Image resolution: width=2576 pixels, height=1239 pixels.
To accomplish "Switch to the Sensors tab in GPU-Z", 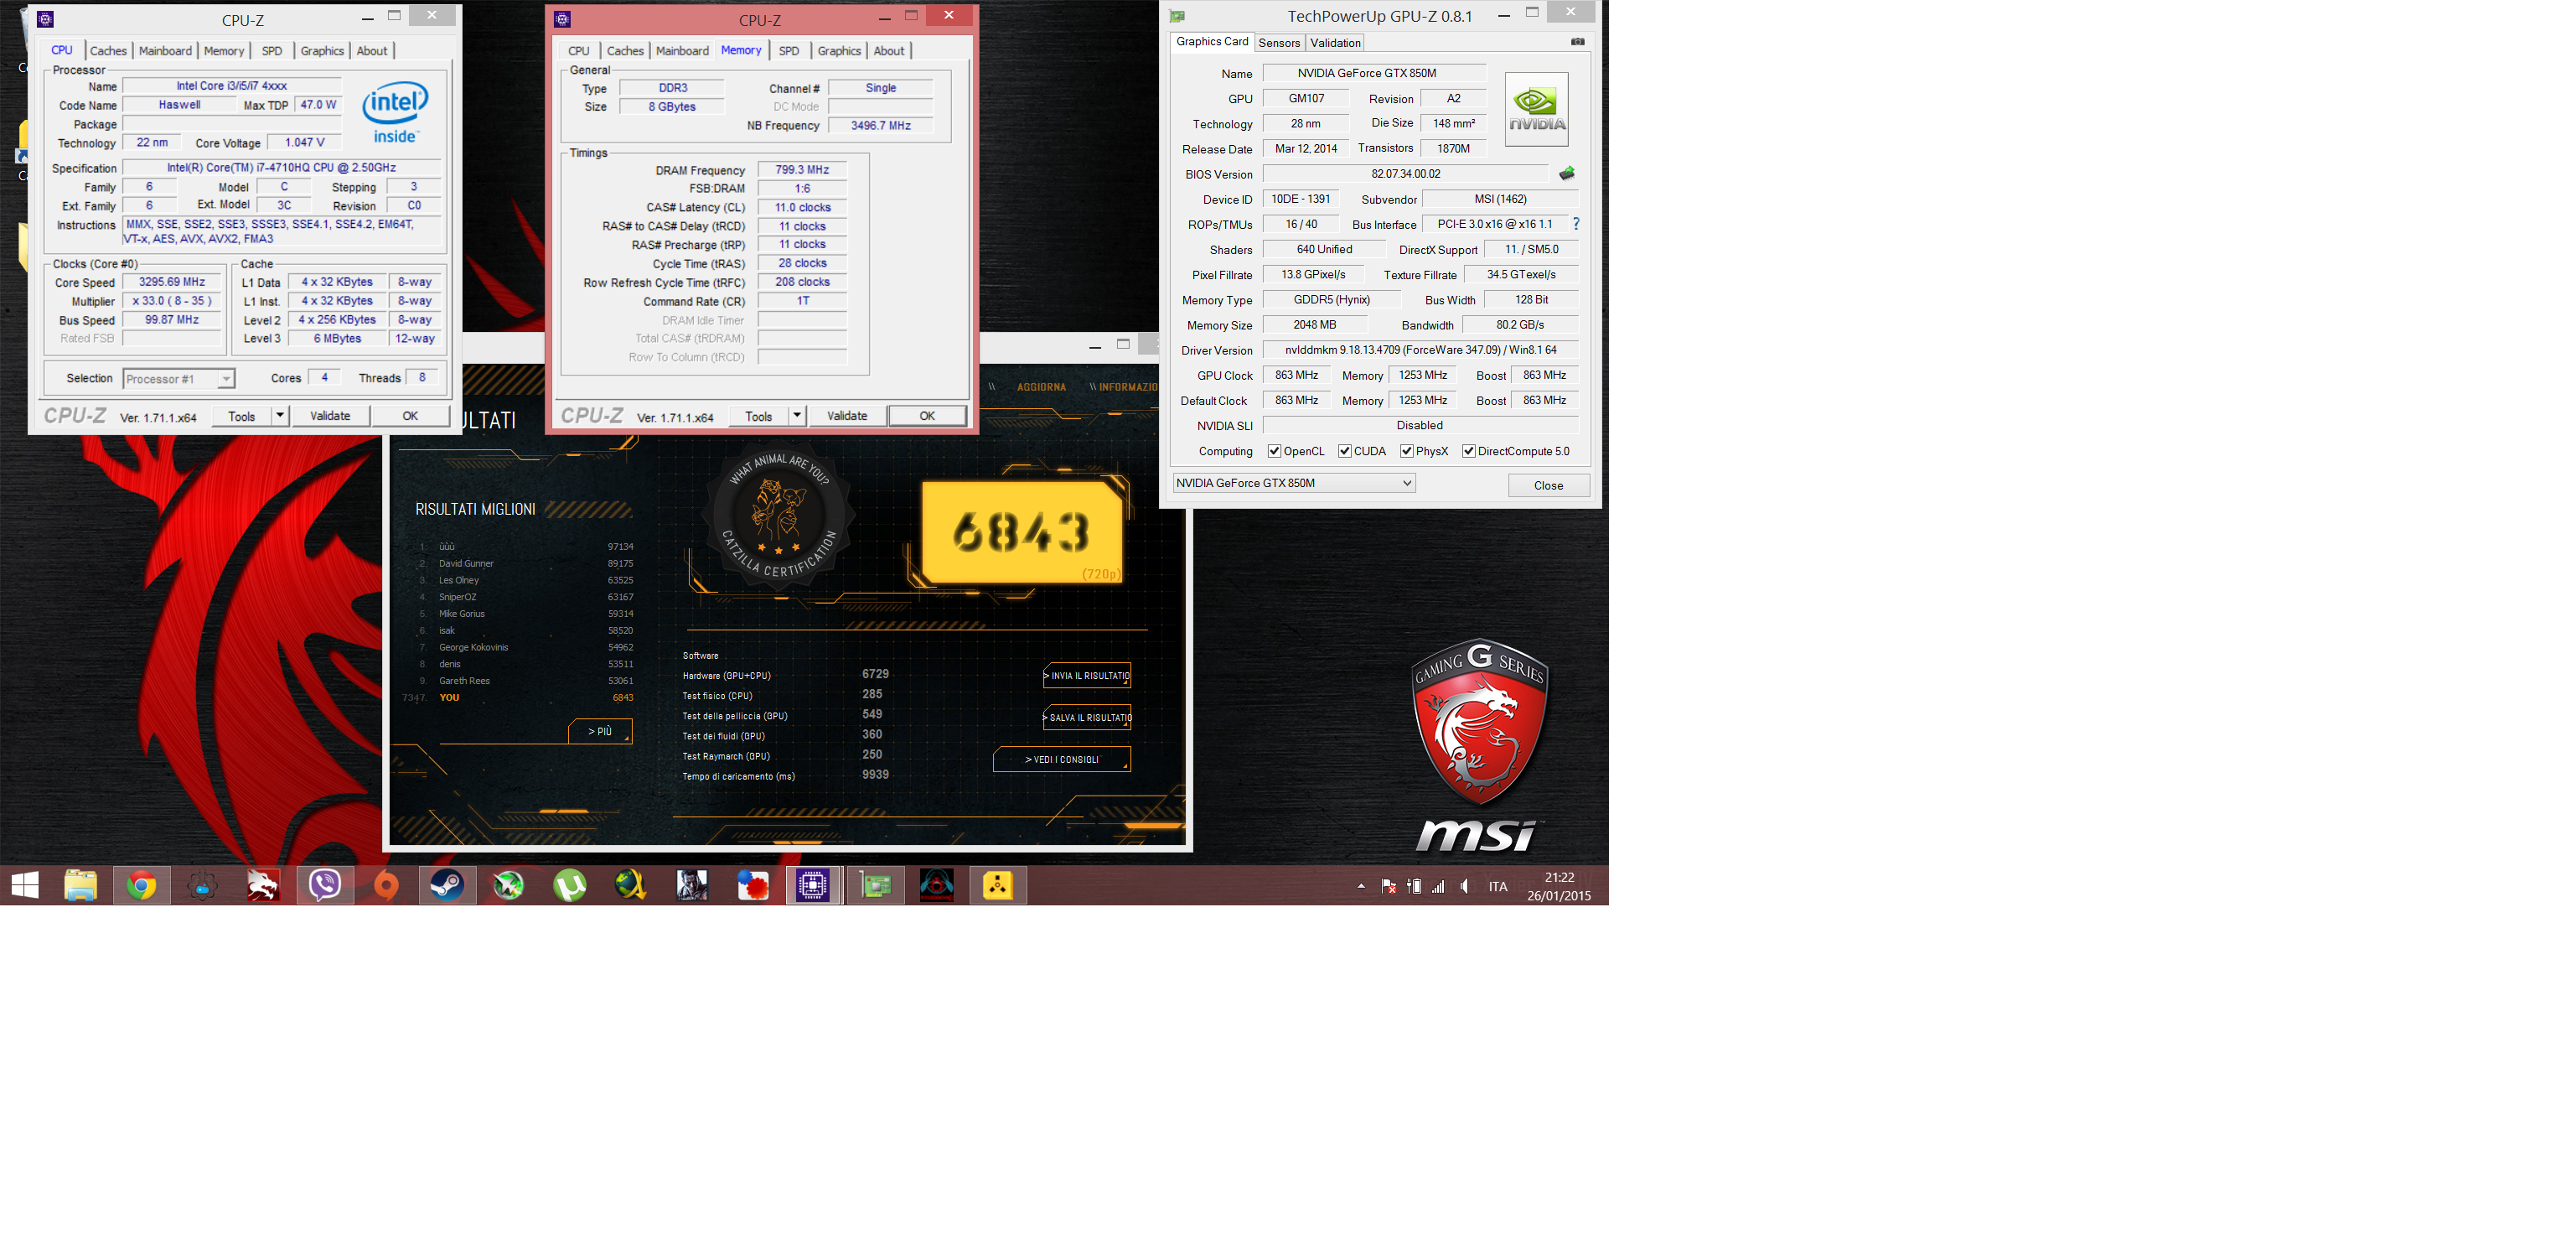I will coord(1279,43).
